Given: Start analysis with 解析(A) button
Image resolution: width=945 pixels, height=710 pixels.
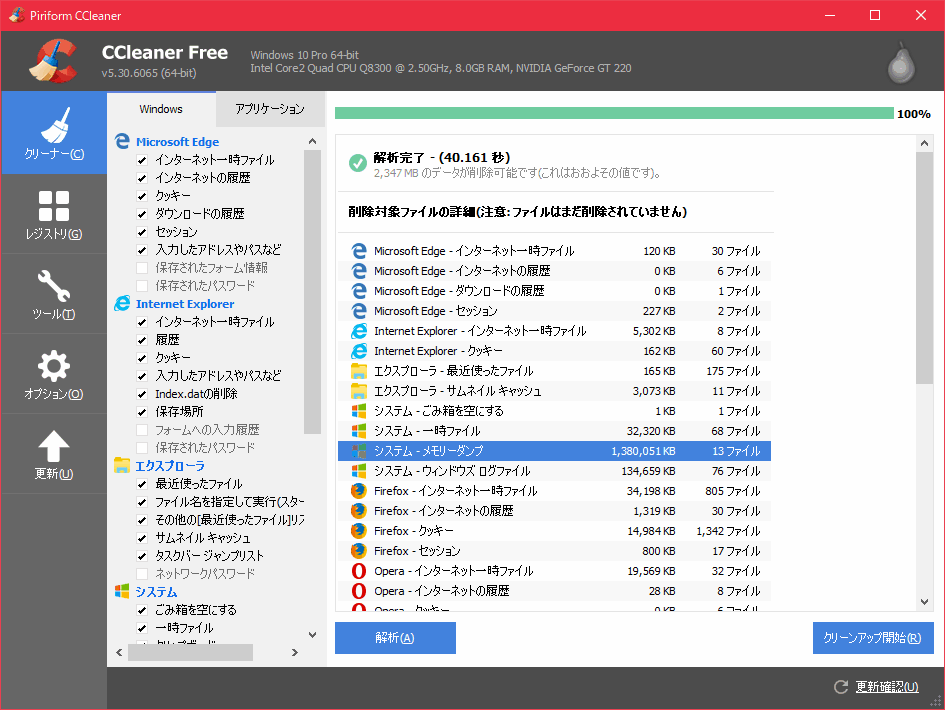Looking at the screenshot, I should pyautogui.click(x=395, y=638).
